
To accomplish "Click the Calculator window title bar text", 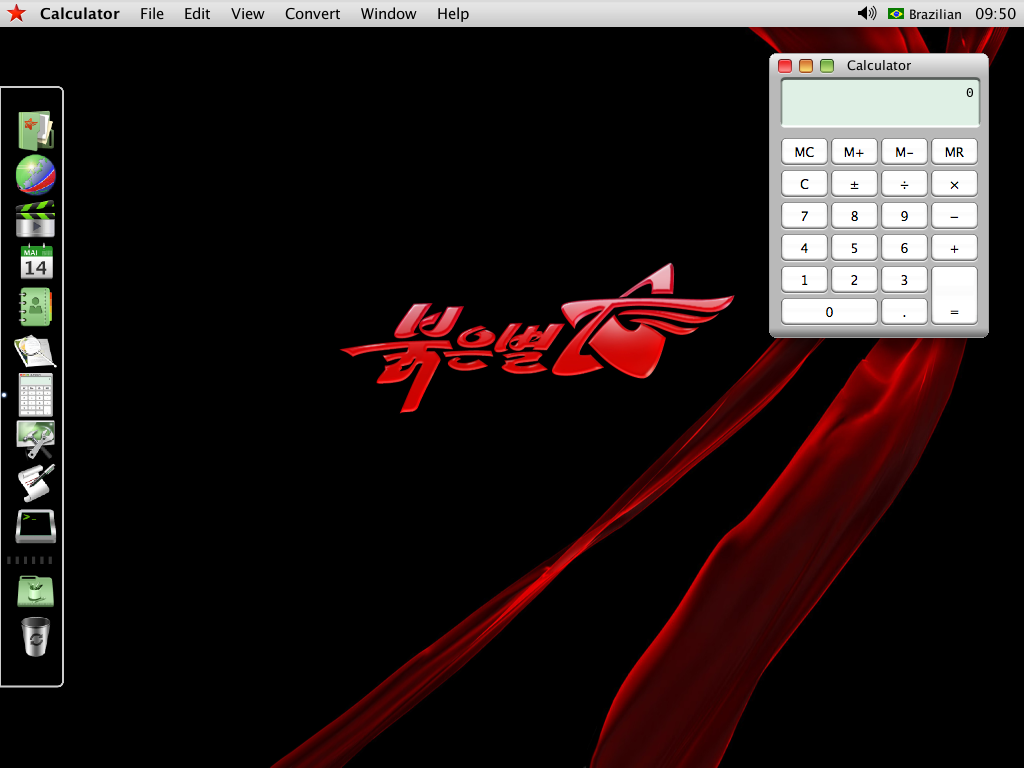I will pyautogui.click(x=878, y=65).
